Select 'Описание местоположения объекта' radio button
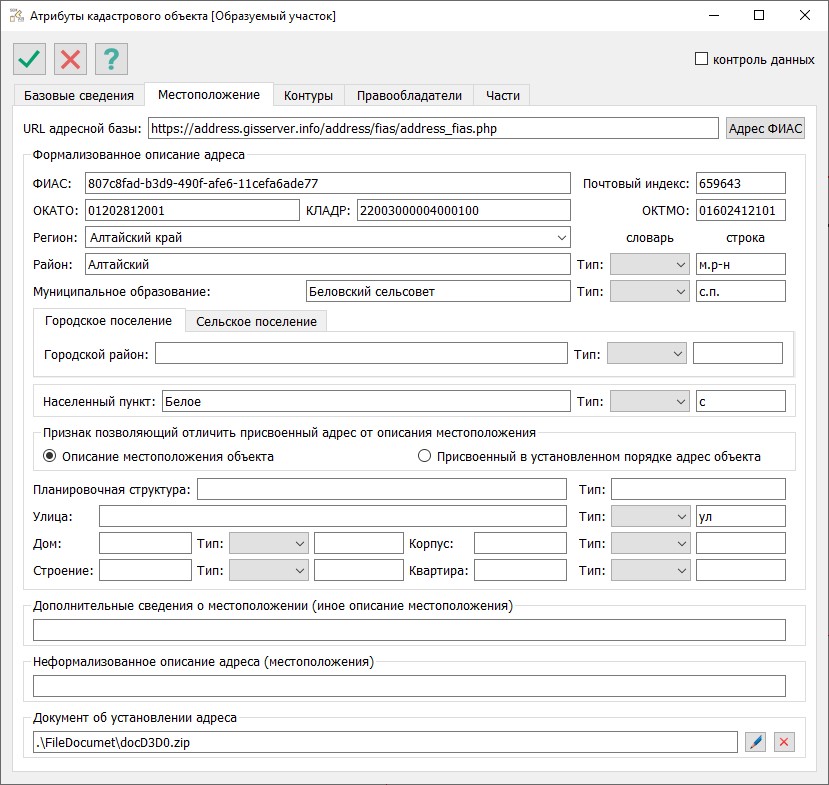 [48, 457]
